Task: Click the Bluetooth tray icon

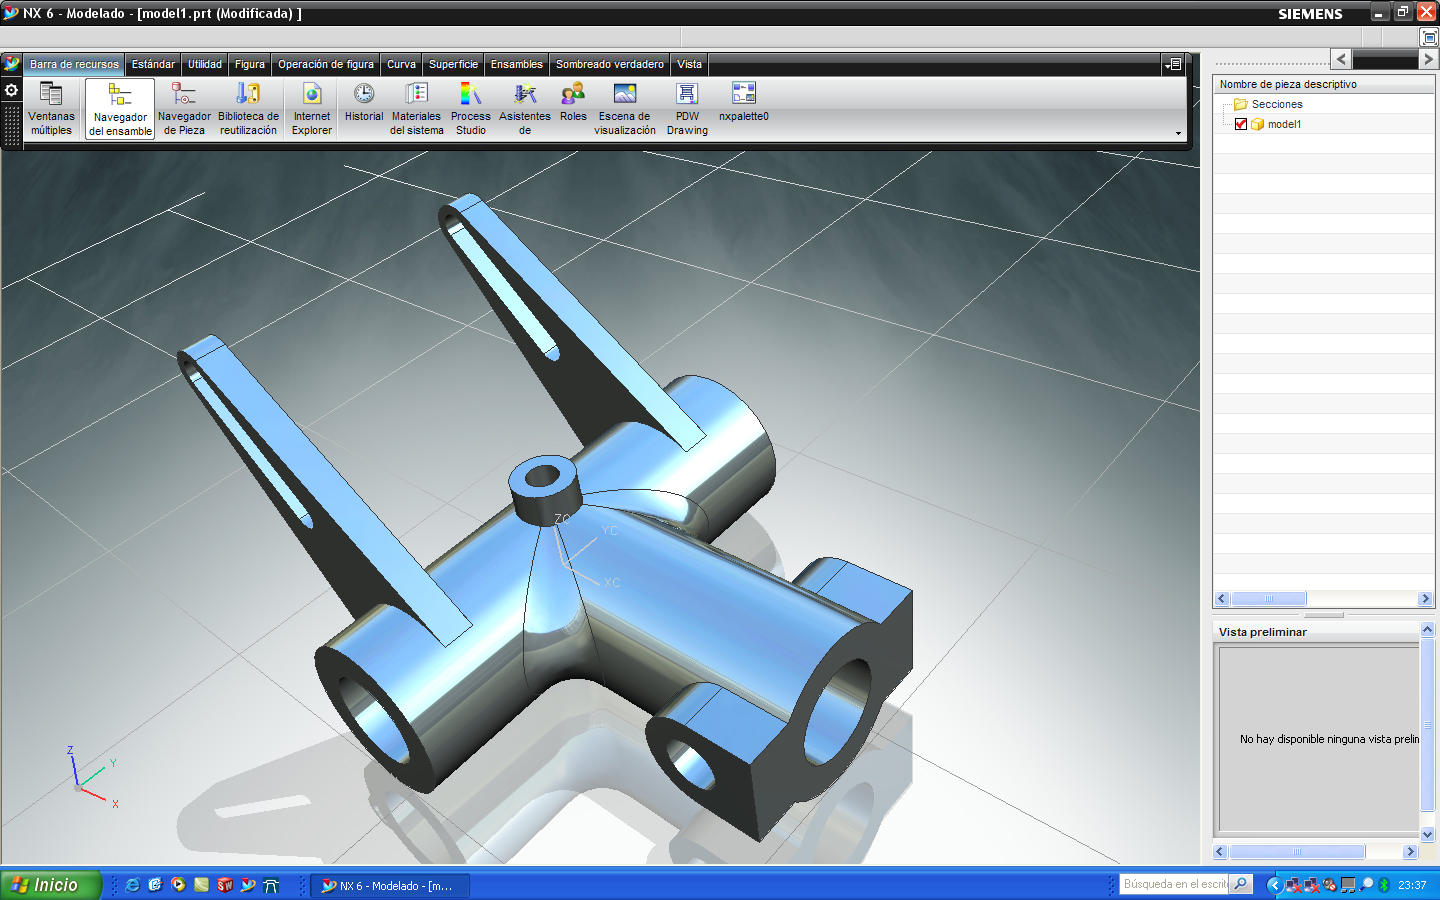Action: [1385, 885]
